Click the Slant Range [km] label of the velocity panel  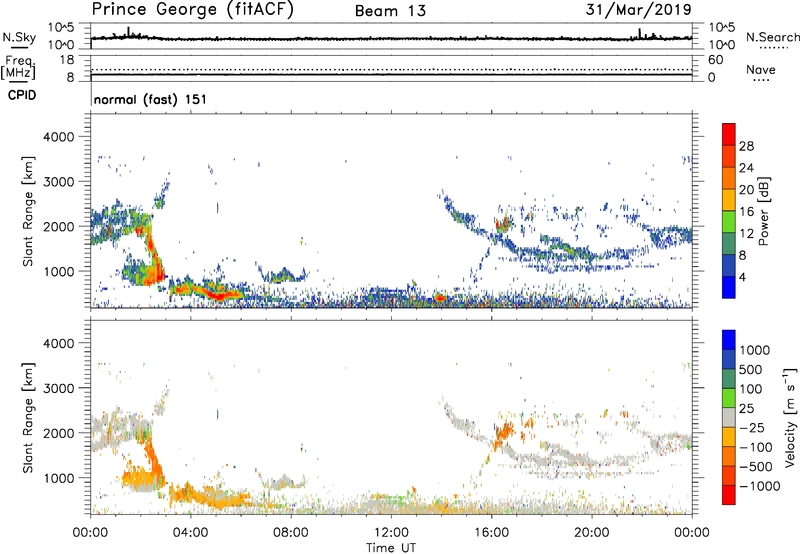[x=28, y=418]
